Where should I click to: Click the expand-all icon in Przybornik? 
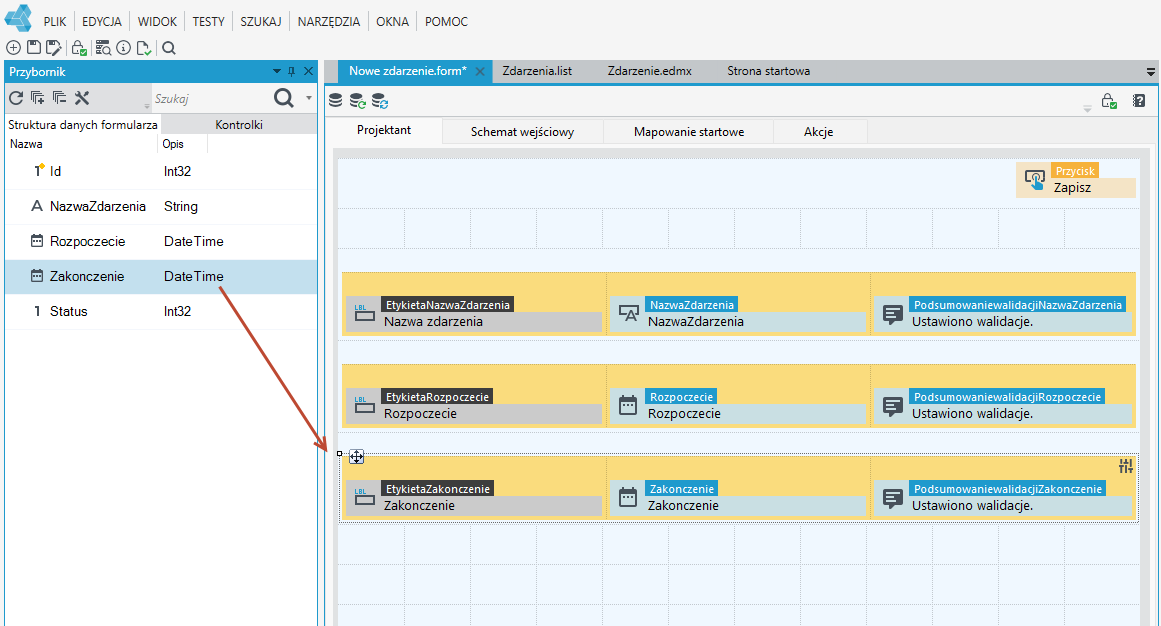38,98
